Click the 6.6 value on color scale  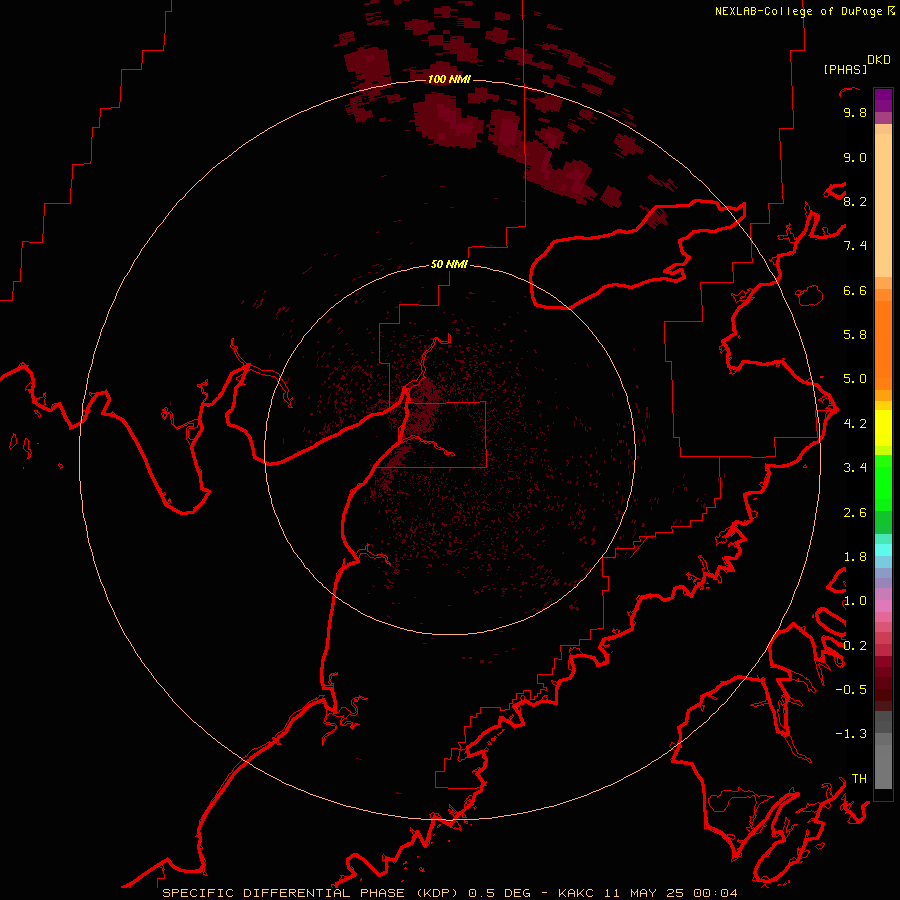[x=855, y=290]
